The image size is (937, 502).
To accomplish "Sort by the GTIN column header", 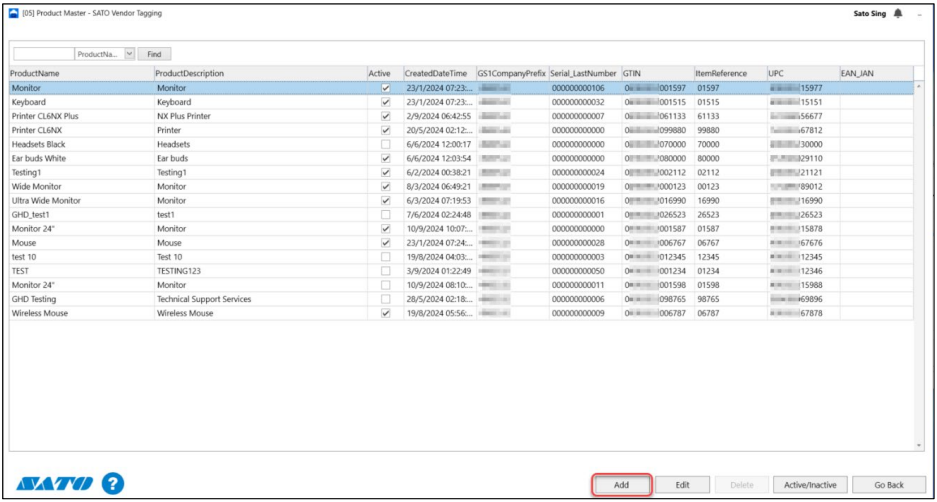I will [655, 73].
